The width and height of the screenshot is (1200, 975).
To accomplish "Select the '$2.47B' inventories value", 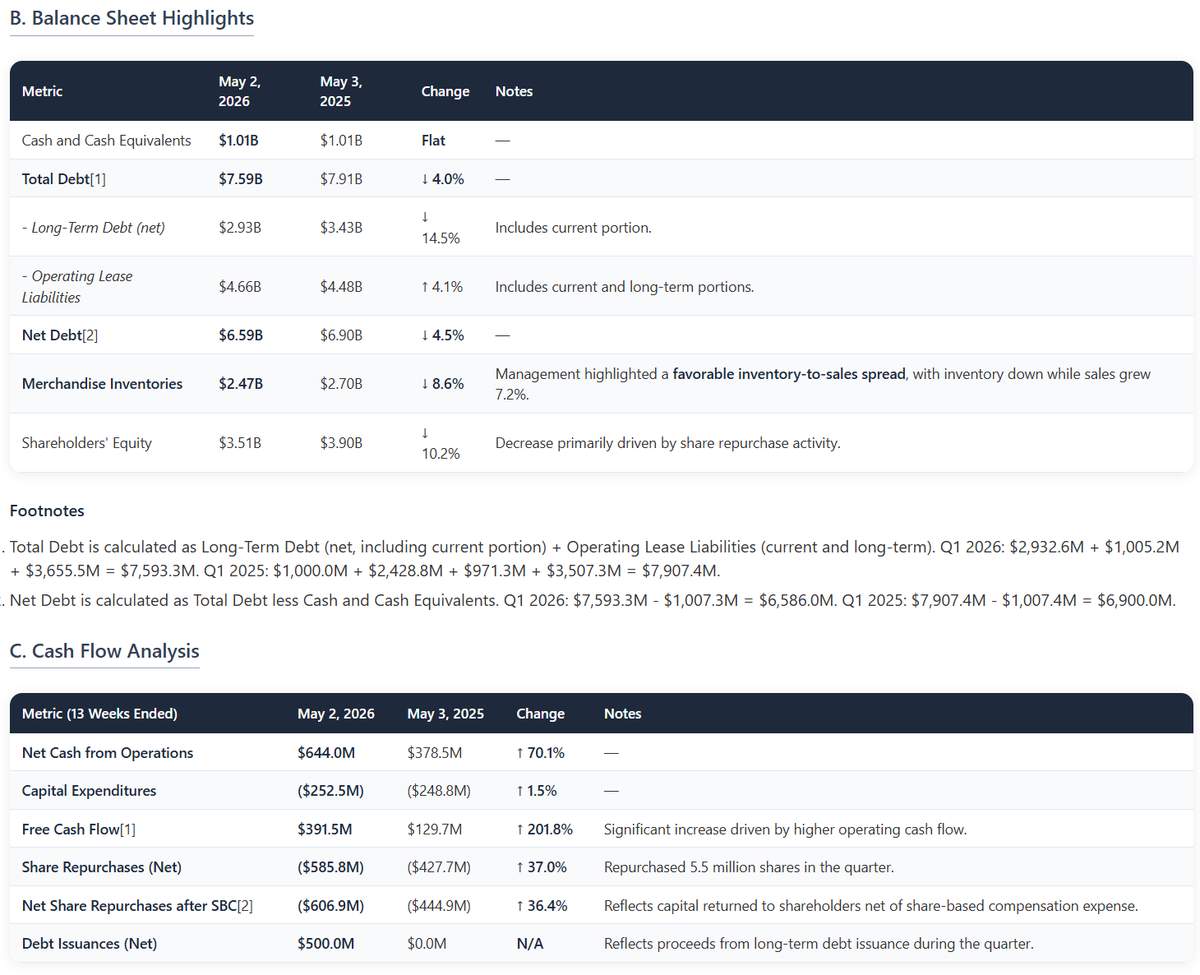I will 240,383.
